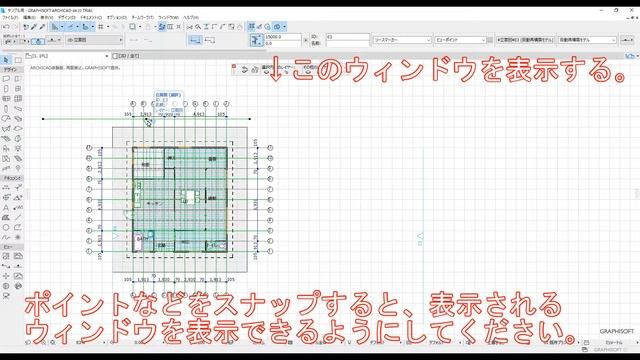Image resolution: width=640 pixels, height=360 pixels.
Task: Switch to the 3D / 全て tab
Action: click(127, 56)
